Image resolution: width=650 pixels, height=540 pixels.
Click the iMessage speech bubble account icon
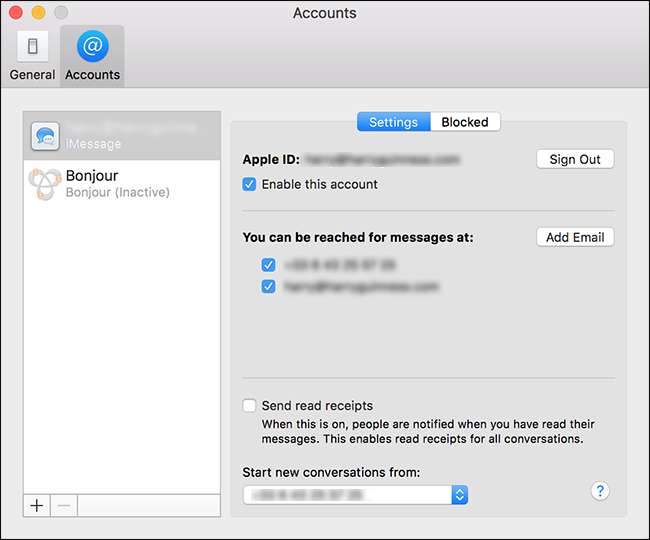(45, 136)
